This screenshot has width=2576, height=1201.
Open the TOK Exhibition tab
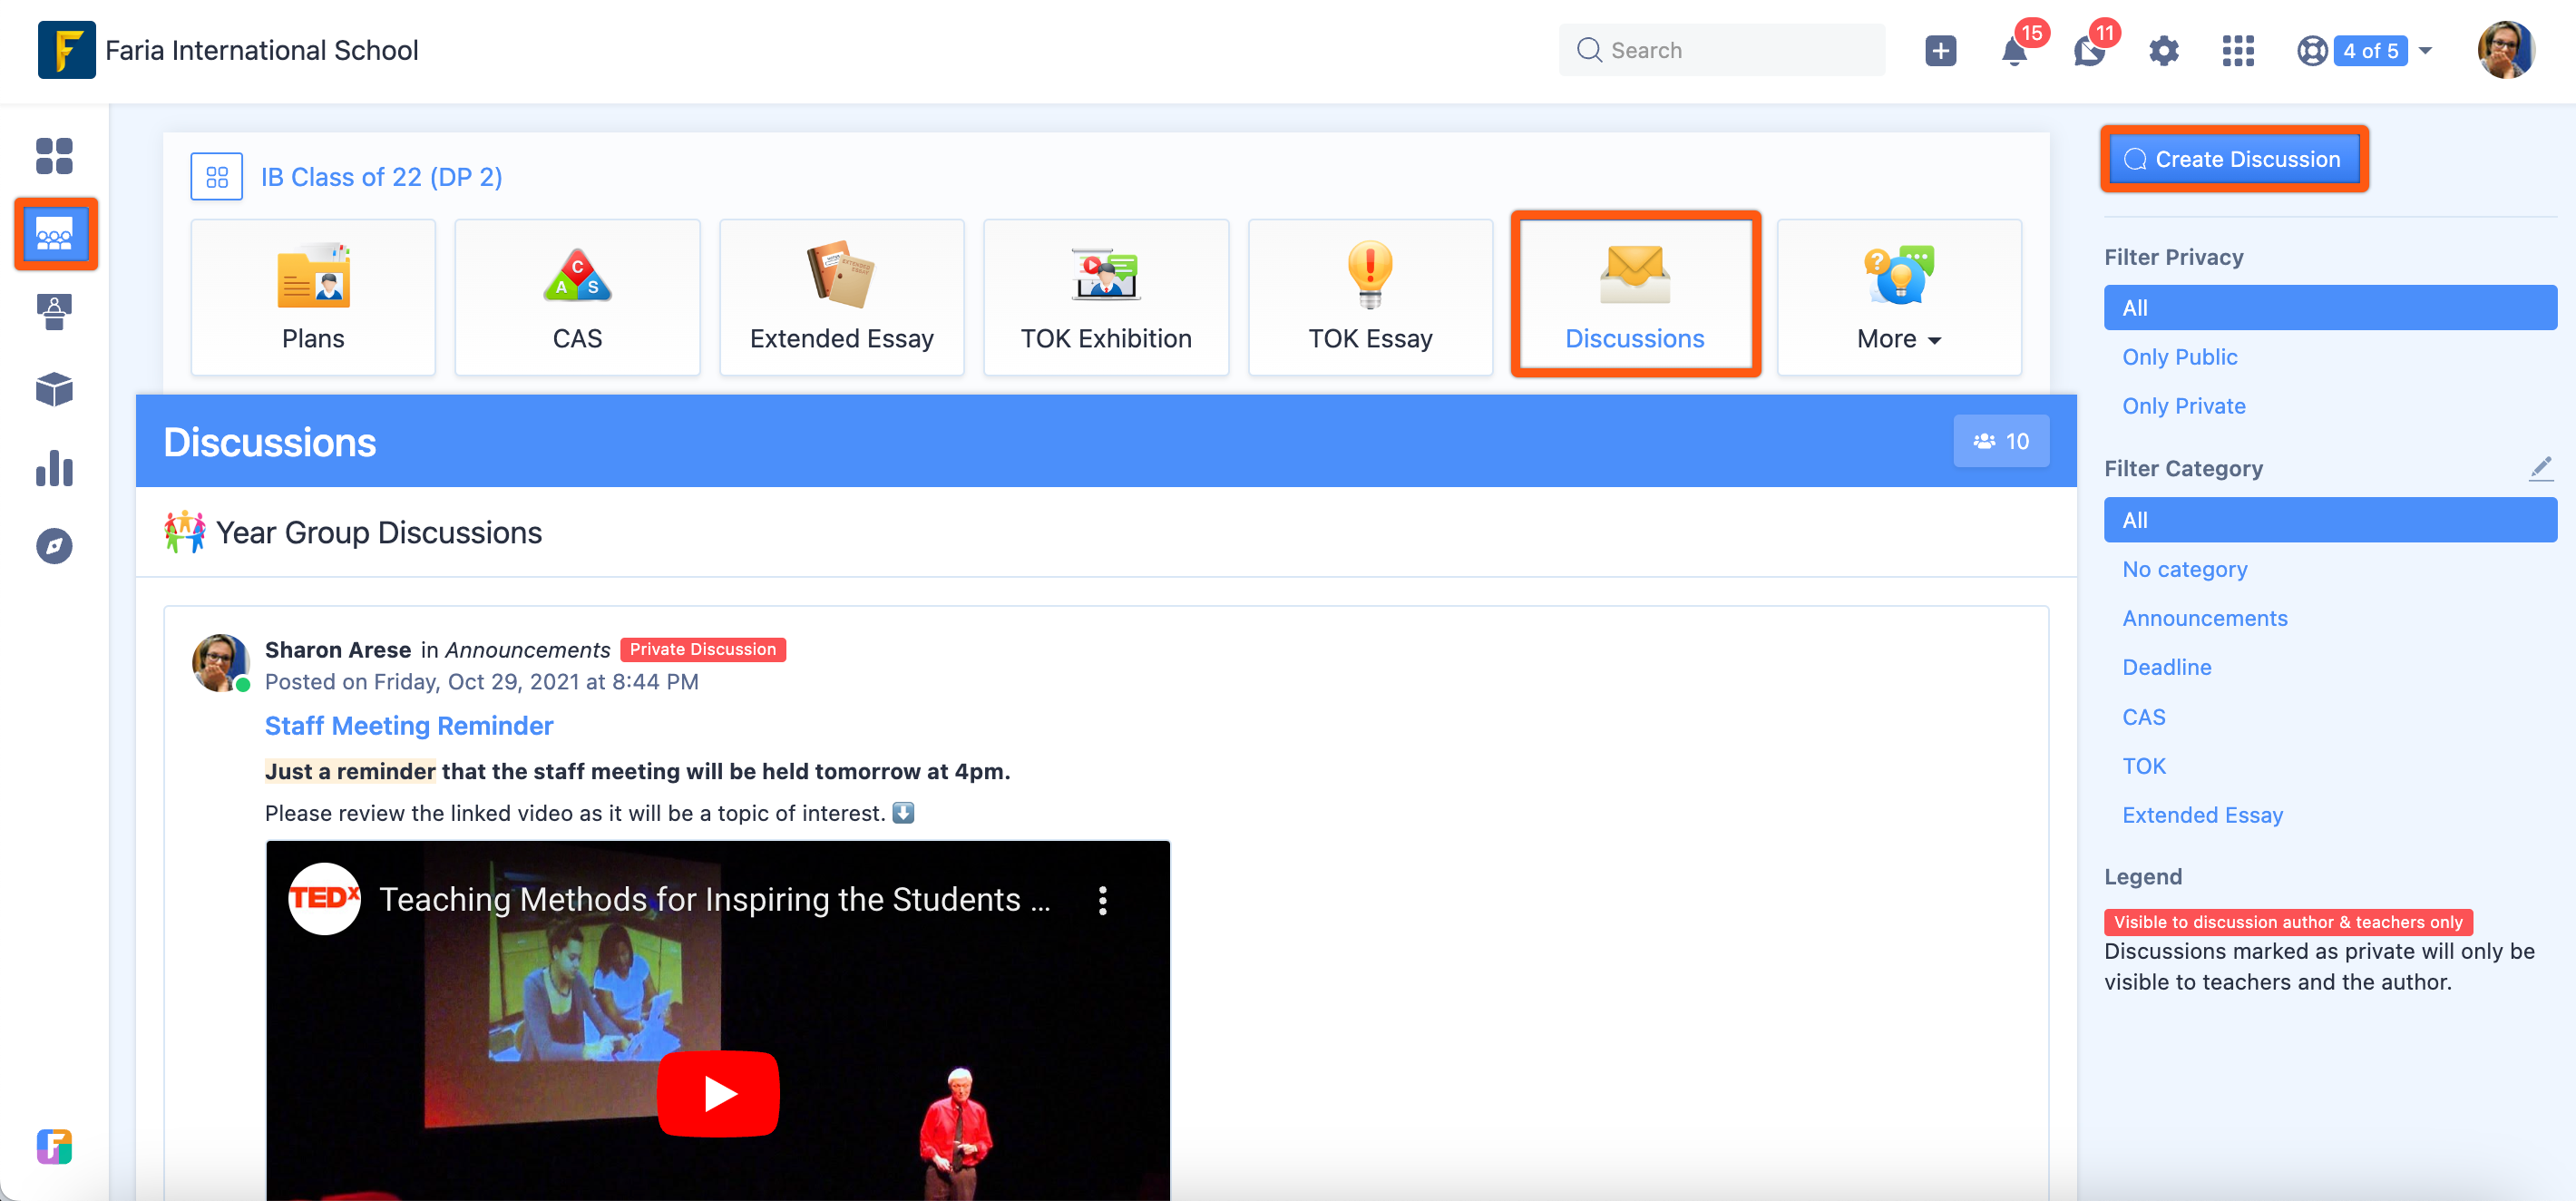[1106, 298]
